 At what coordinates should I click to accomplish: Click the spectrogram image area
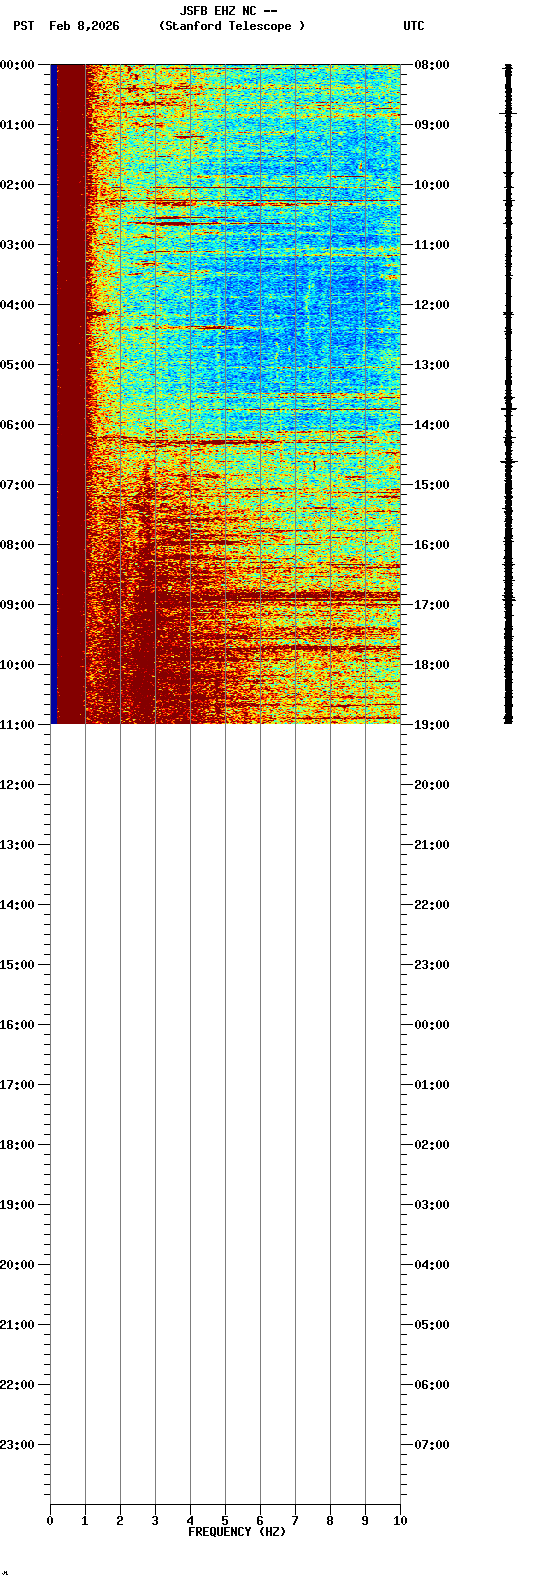coord(225,393)
